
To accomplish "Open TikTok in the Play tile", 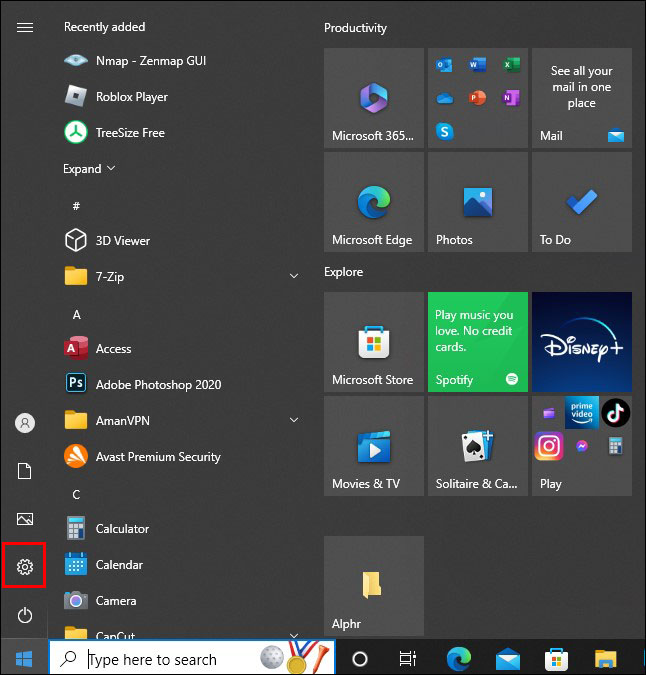I will (x=615, y=413).
